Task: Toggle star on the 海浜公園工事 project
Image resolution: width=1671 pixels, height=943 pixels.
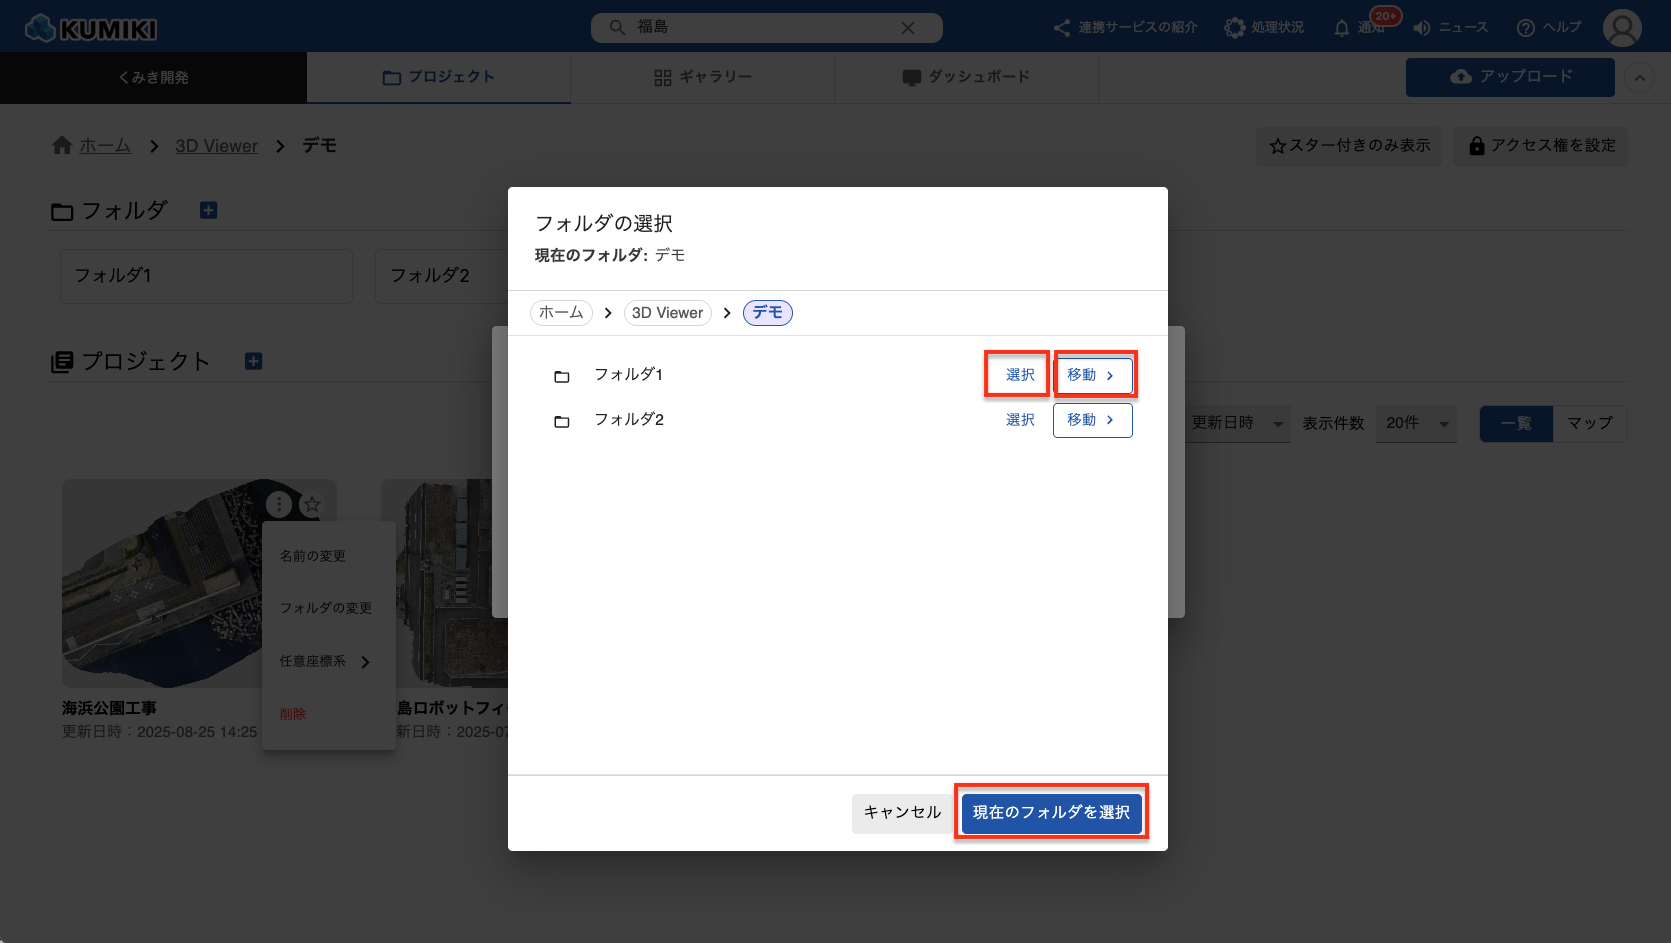Action: [312, 505]
